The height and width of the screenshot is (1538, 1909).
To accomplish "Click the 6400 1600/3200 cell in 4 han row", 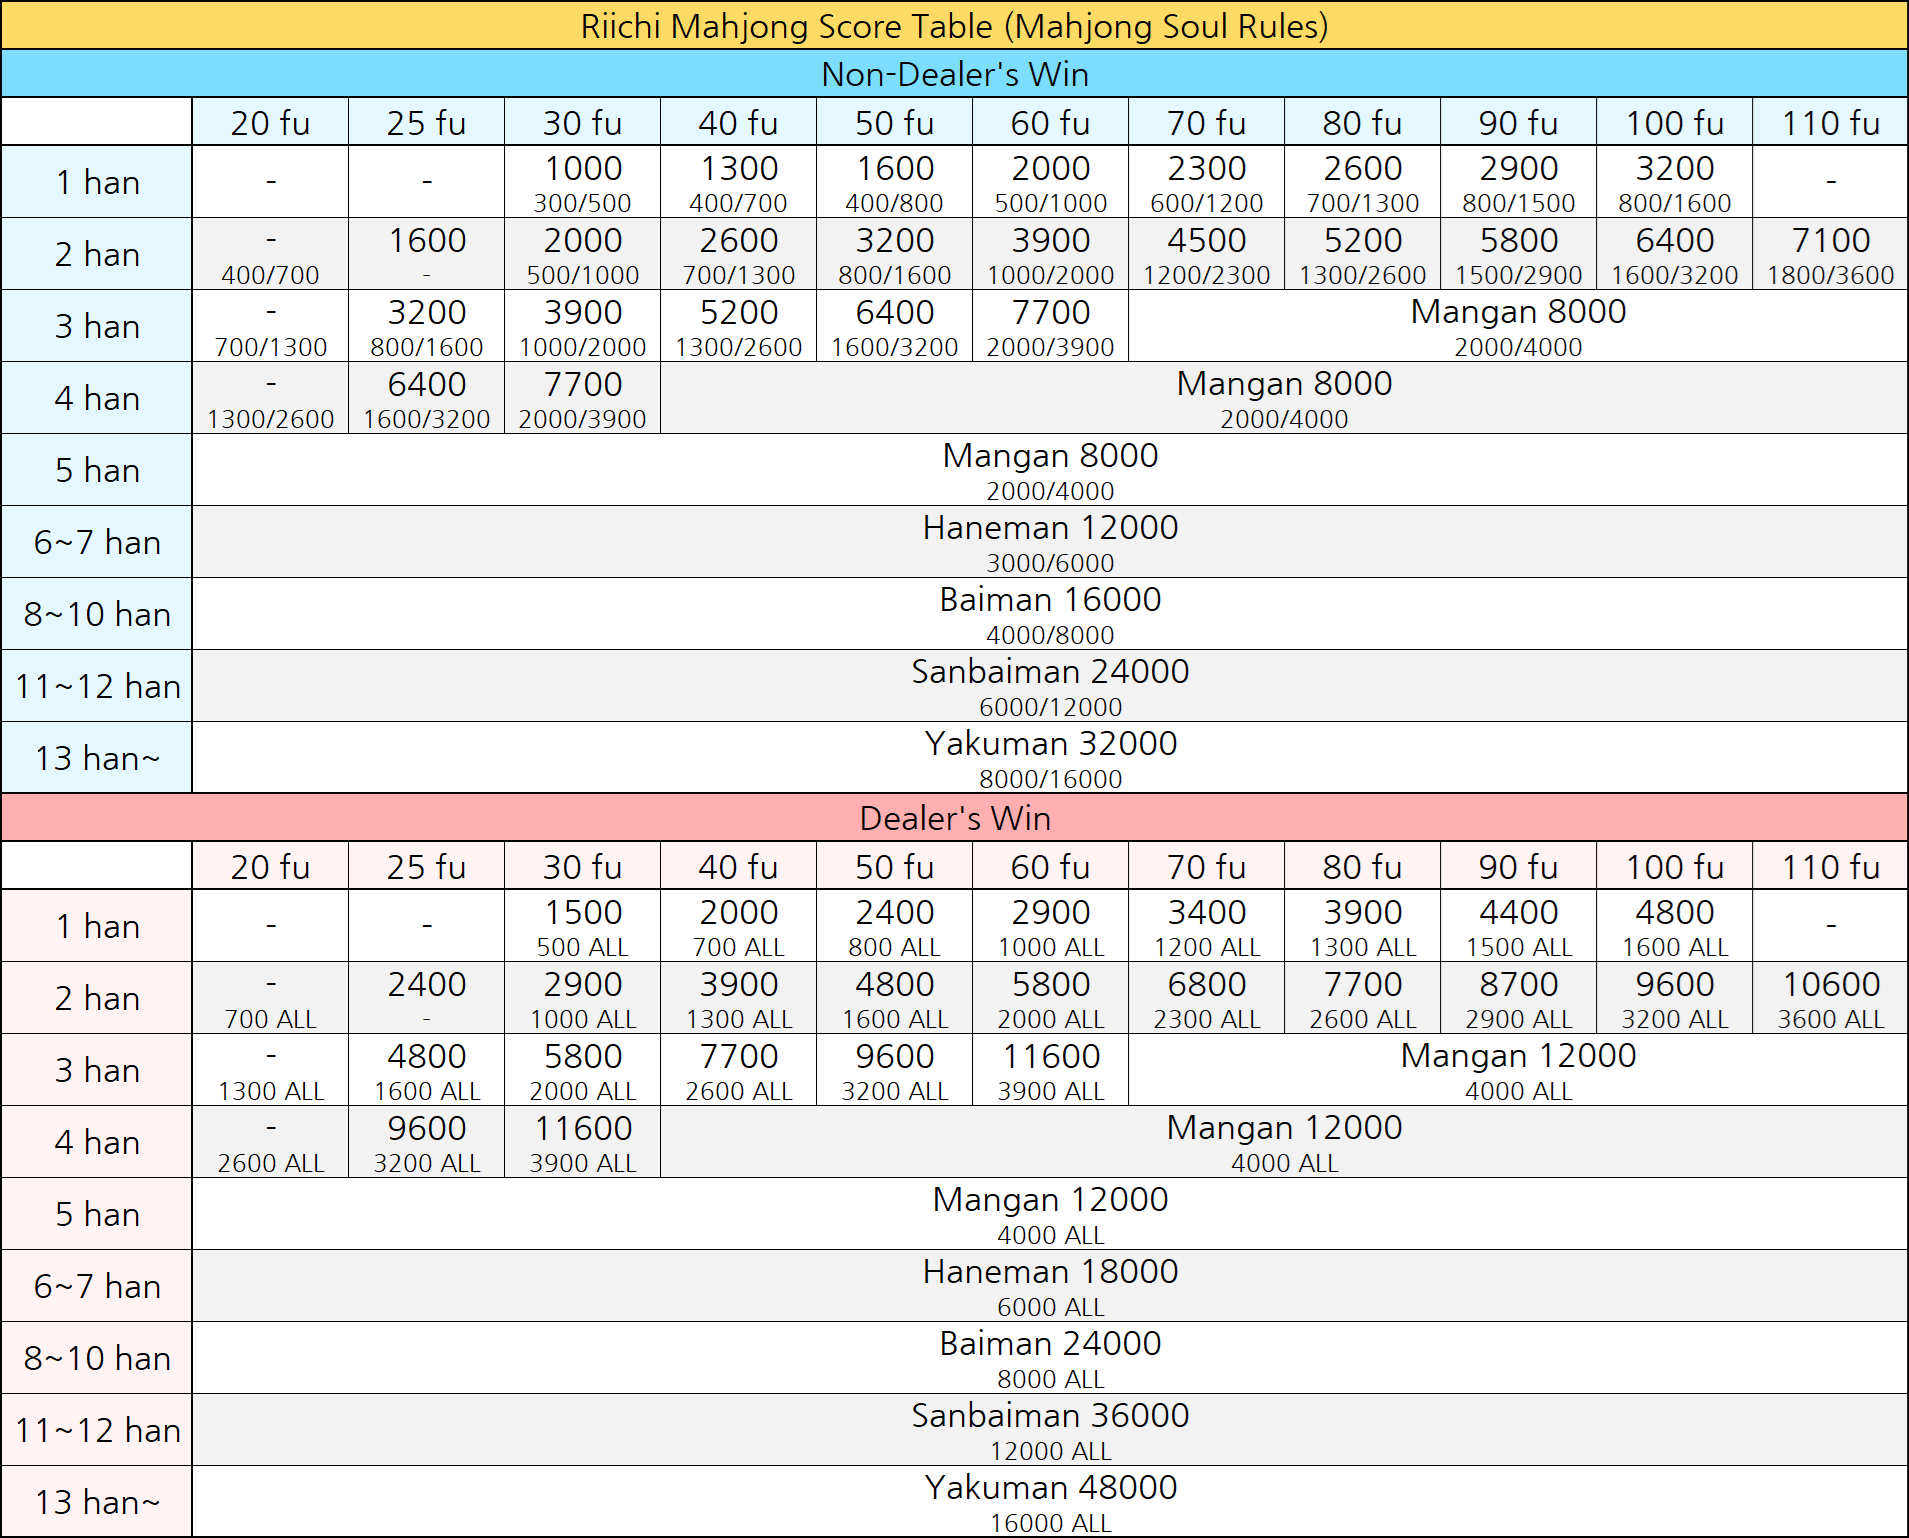I will (x=426, y=398).
